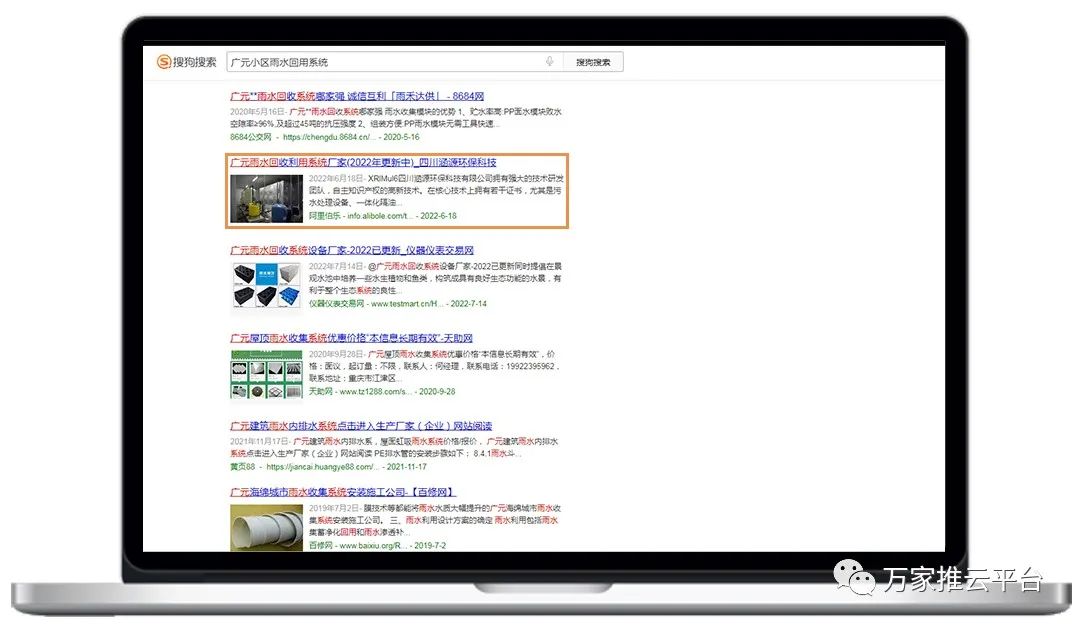Click the www.testmart.cn green URL
The width and height of the screenshot is (1080, 628).
pos(405,303)
